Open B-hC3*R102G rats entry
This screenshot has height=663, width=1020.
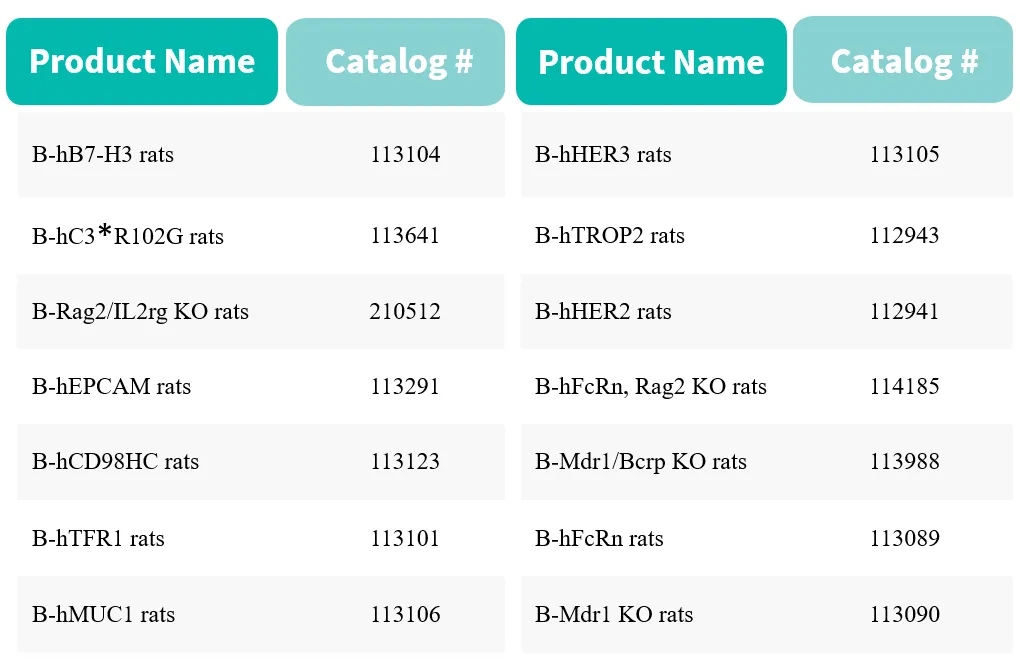(x=128, y=236)
